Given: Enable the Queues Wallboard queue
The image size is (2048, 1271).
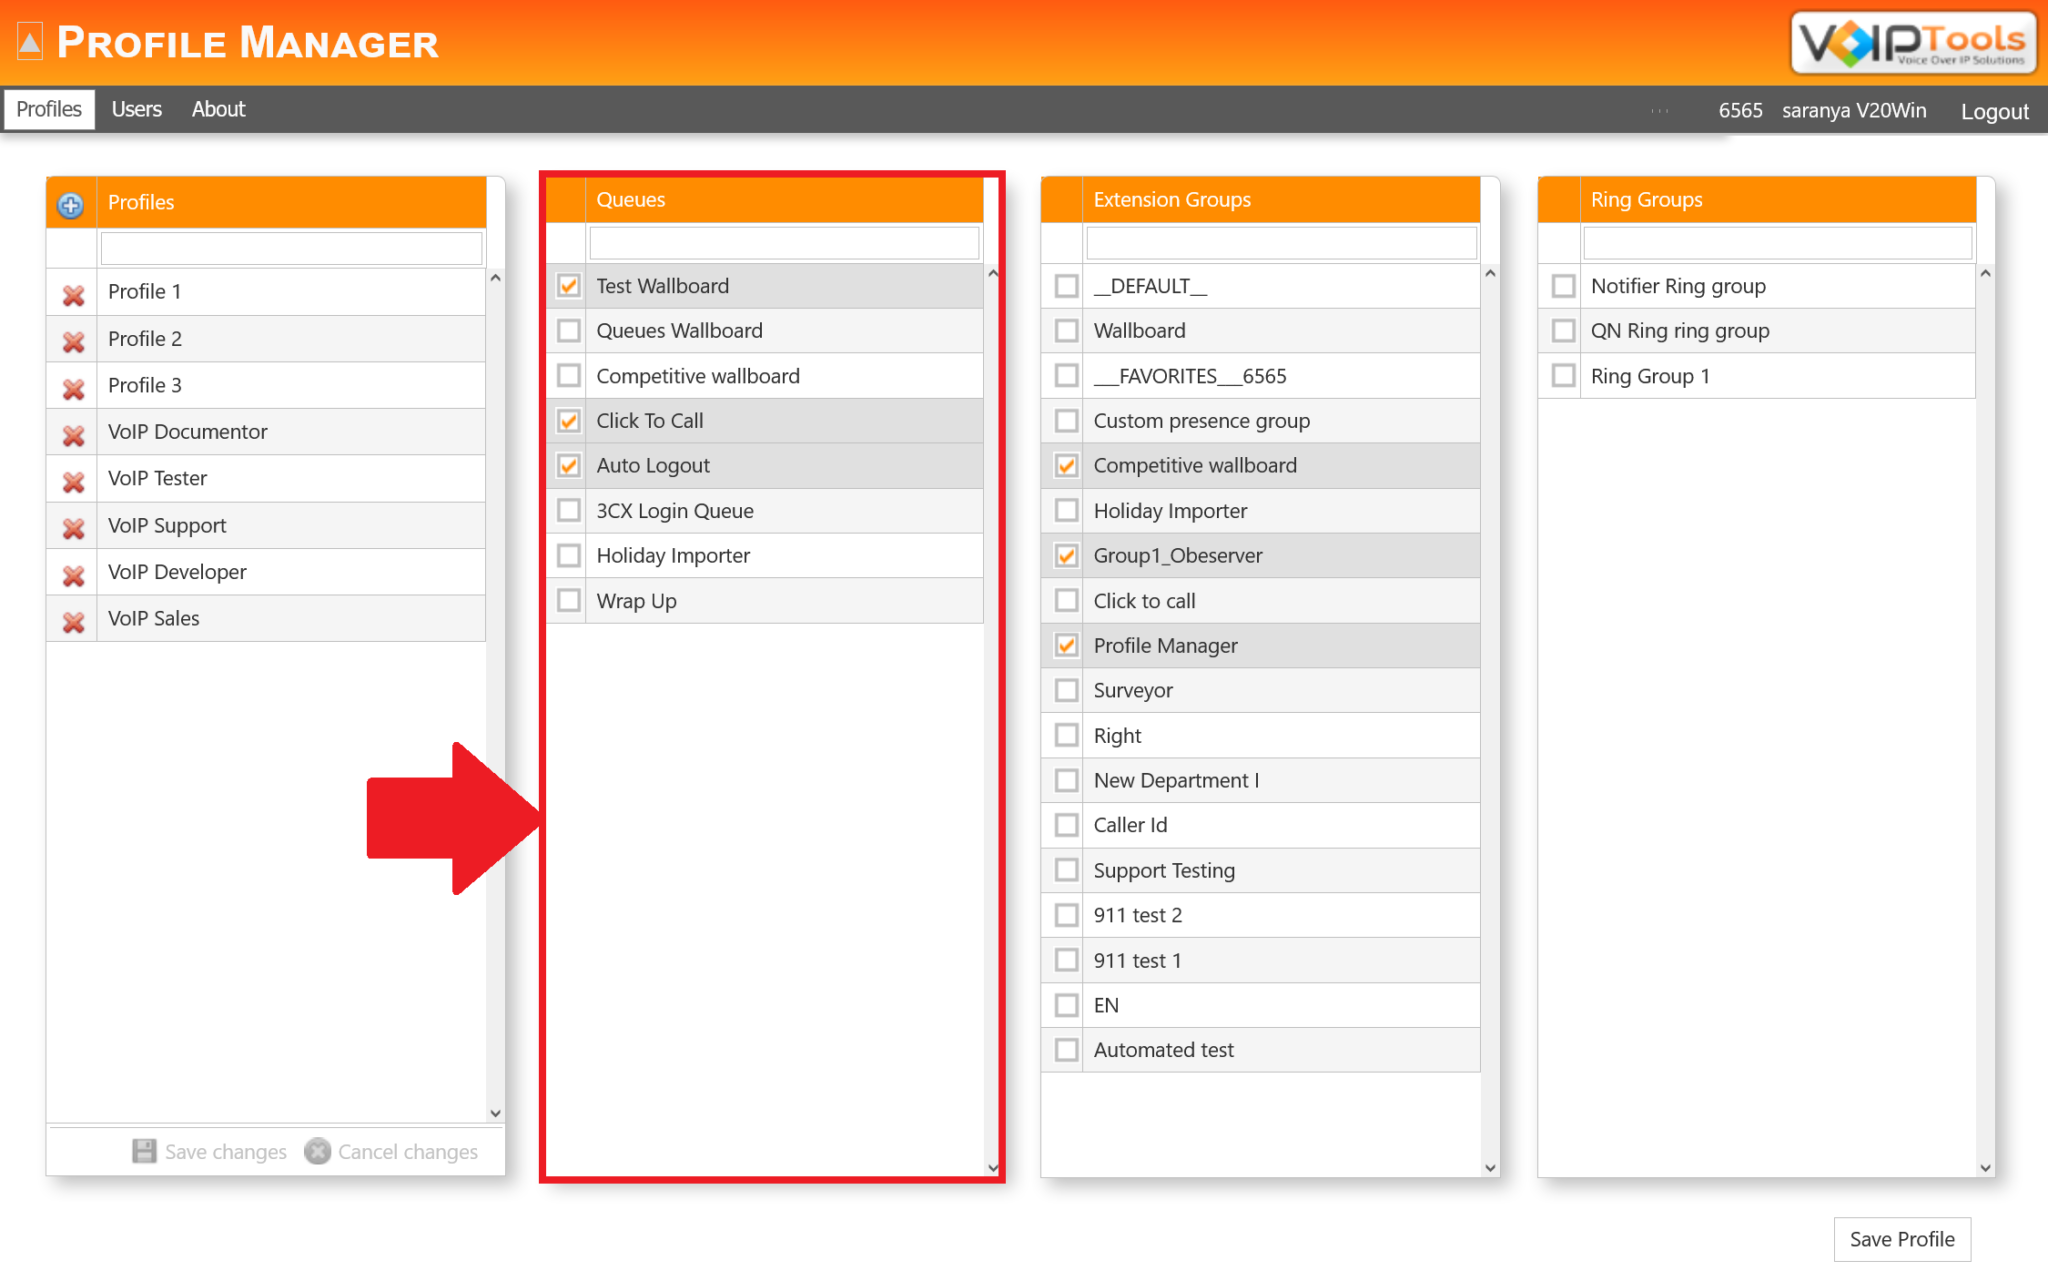Looking at the screenshot, I should [568, 330].
